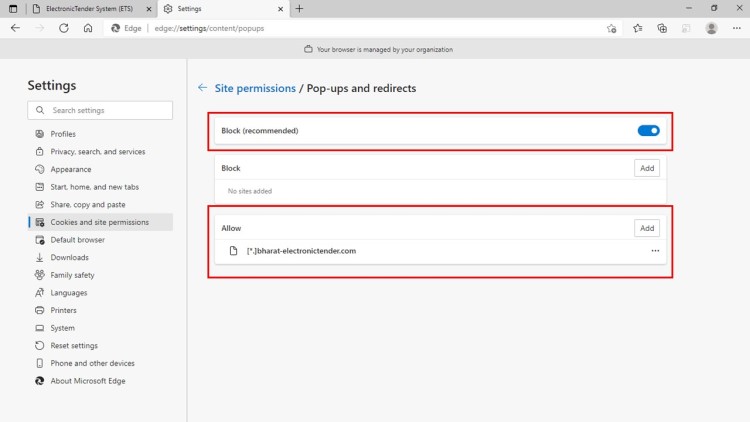
Task: Open the Collections icon in toolbar
Action: coord(662,28)
